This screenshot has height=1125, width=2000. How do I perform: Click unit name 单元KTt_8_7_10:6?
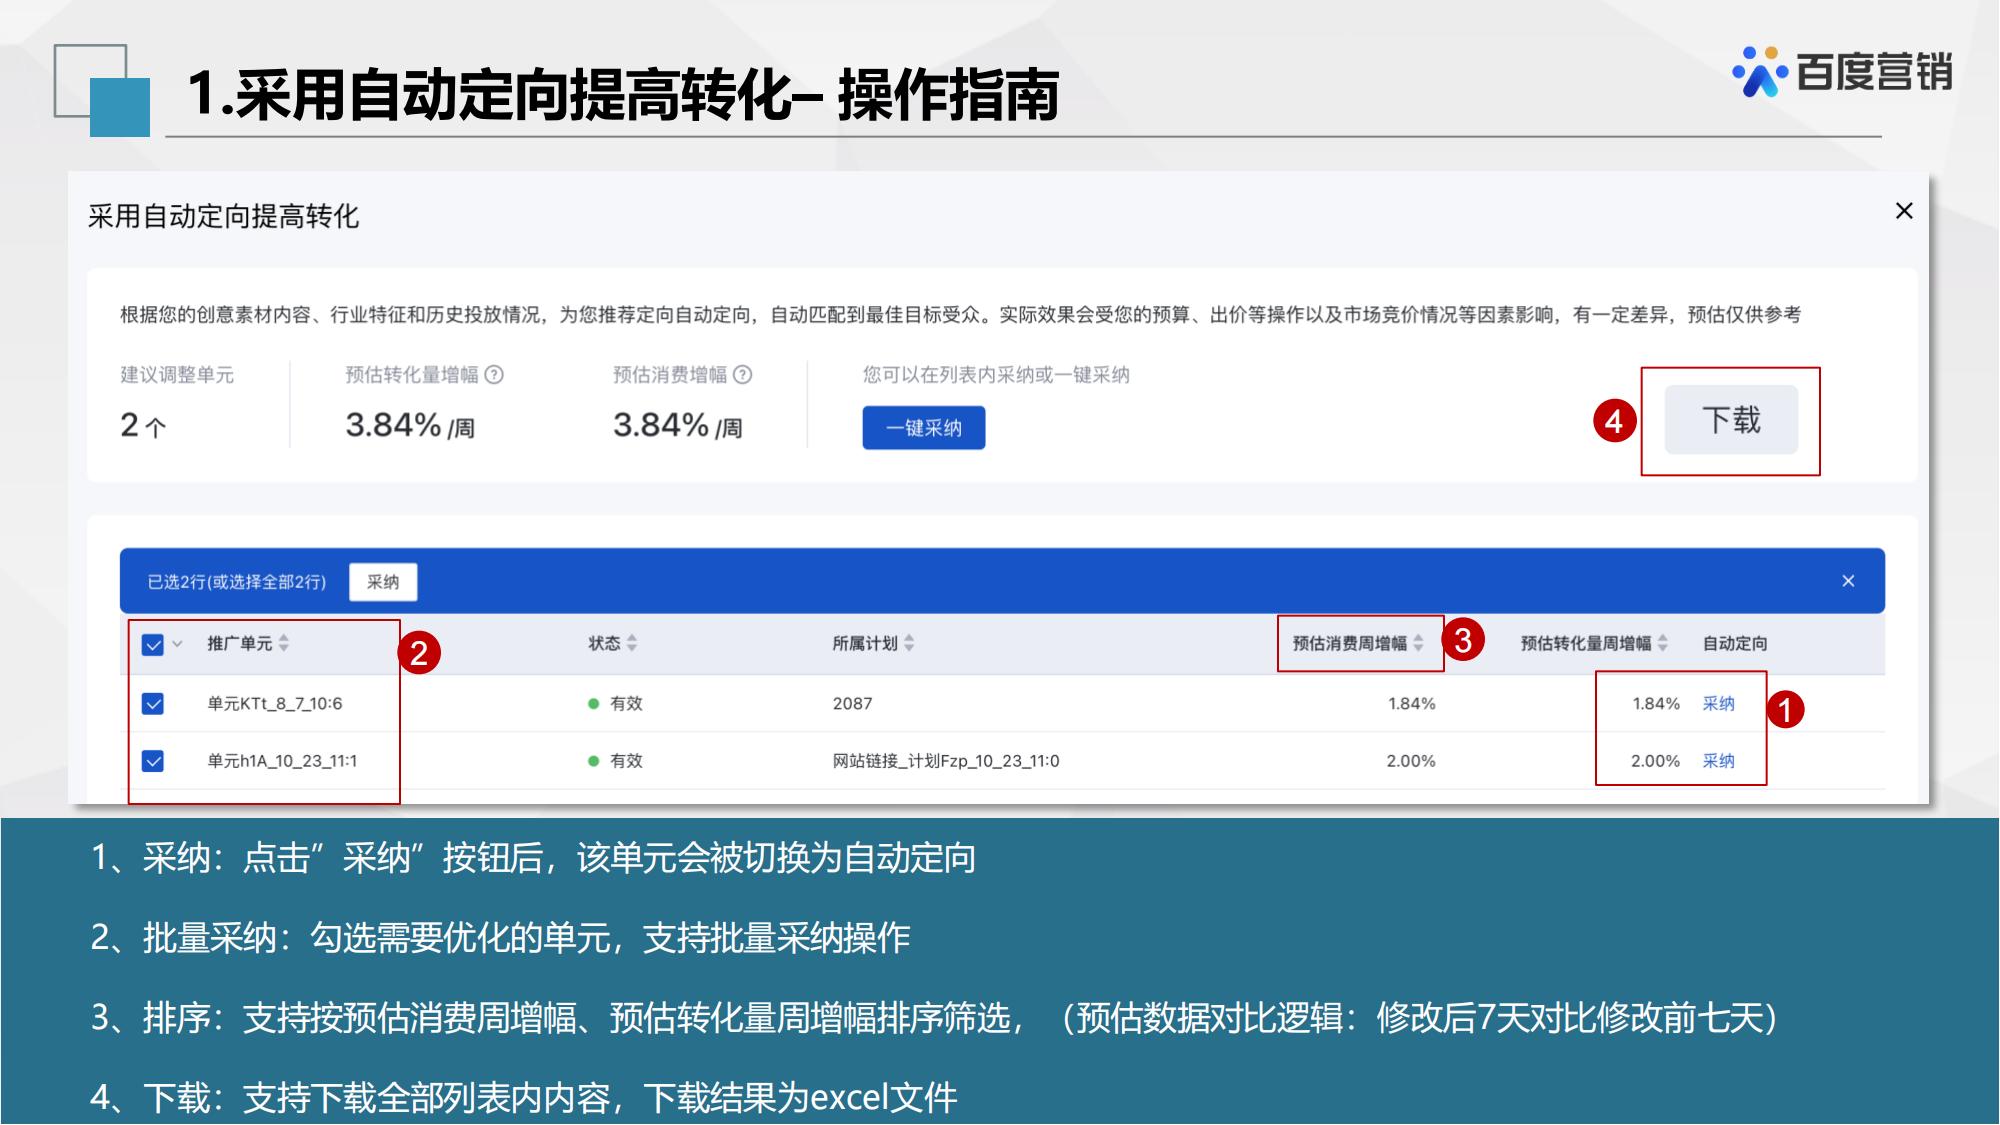point(275,704)
